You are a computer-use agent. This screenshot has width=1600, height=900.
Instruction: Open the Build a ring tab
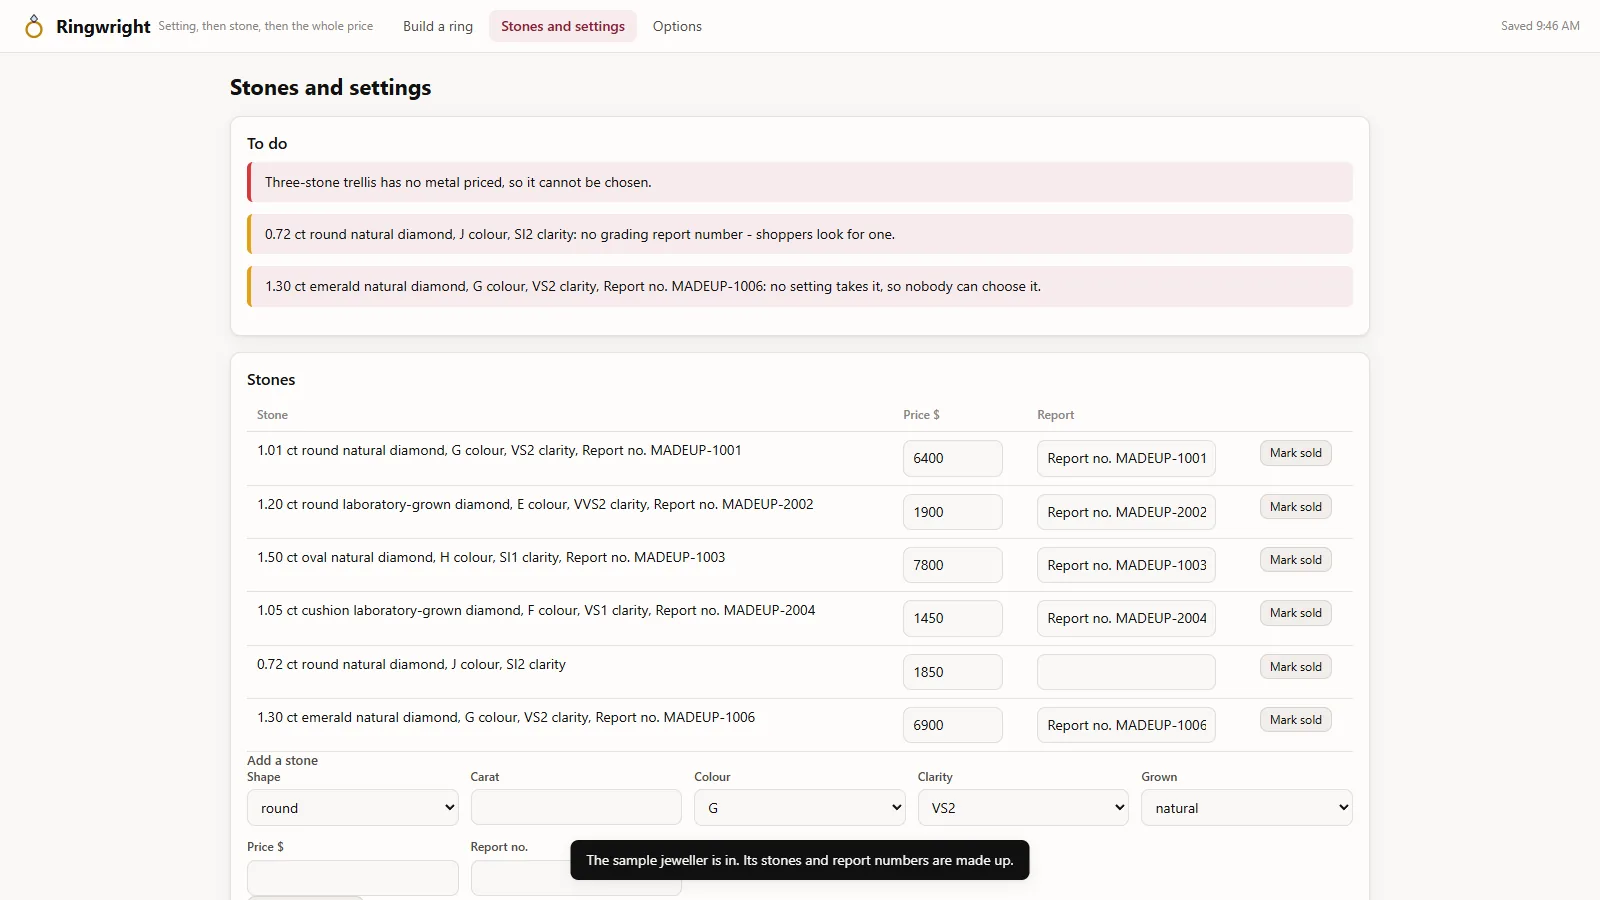click(x=438, y=26)
